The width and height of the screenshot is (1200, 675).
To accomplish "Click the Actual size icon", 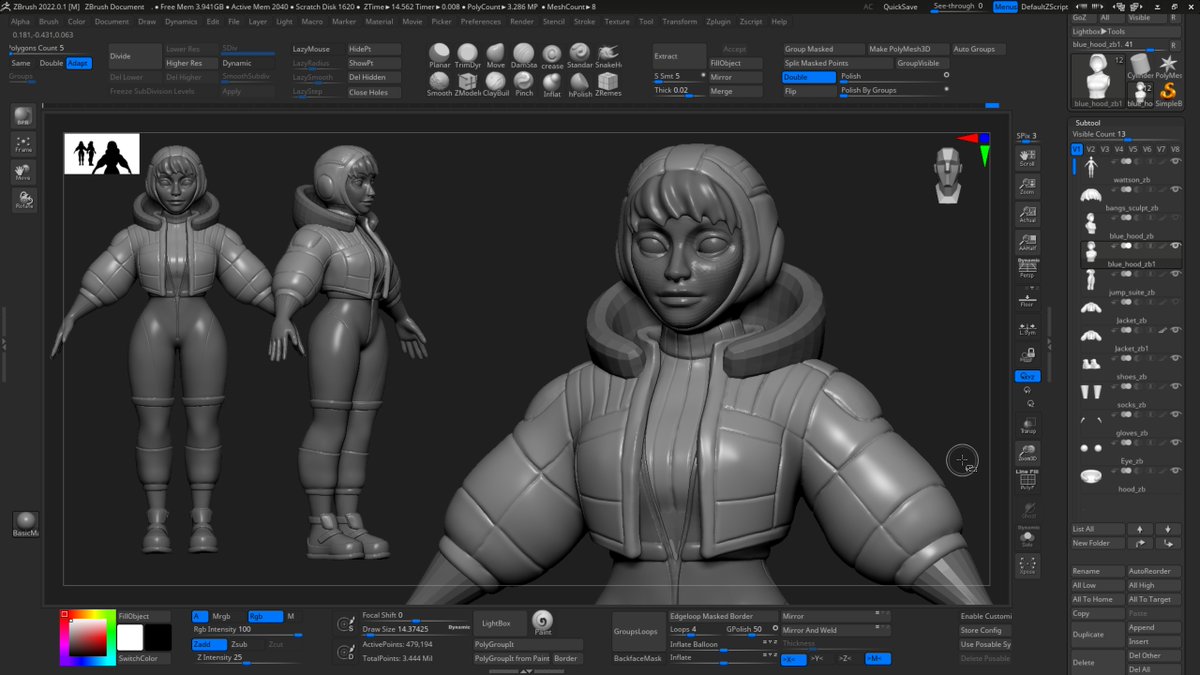I will (x=1027, y=214).
